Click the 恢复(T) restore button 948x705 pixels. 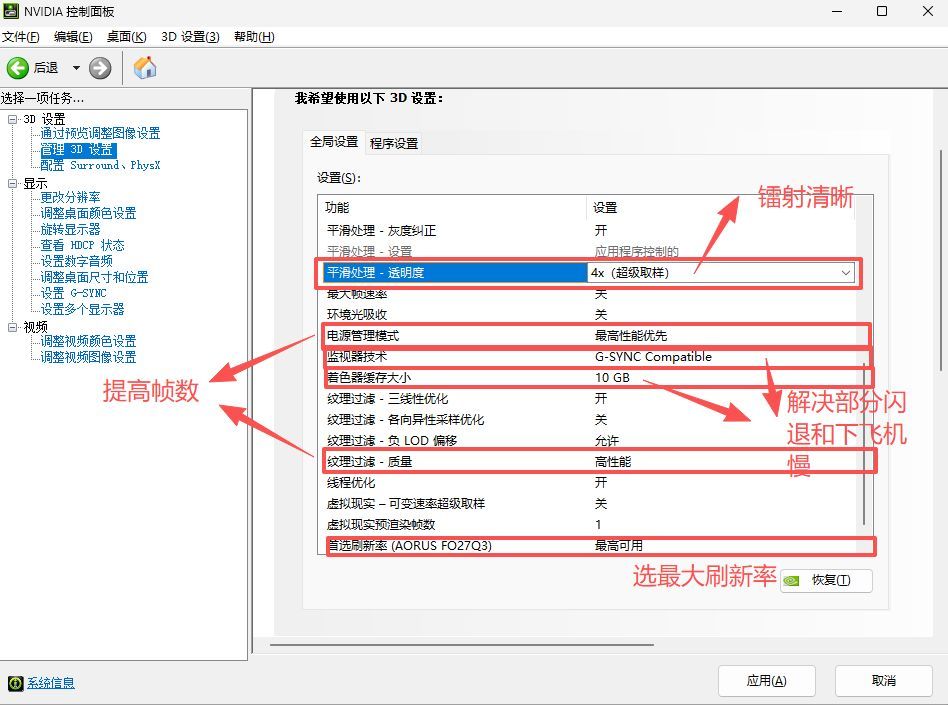pos(826,580)
